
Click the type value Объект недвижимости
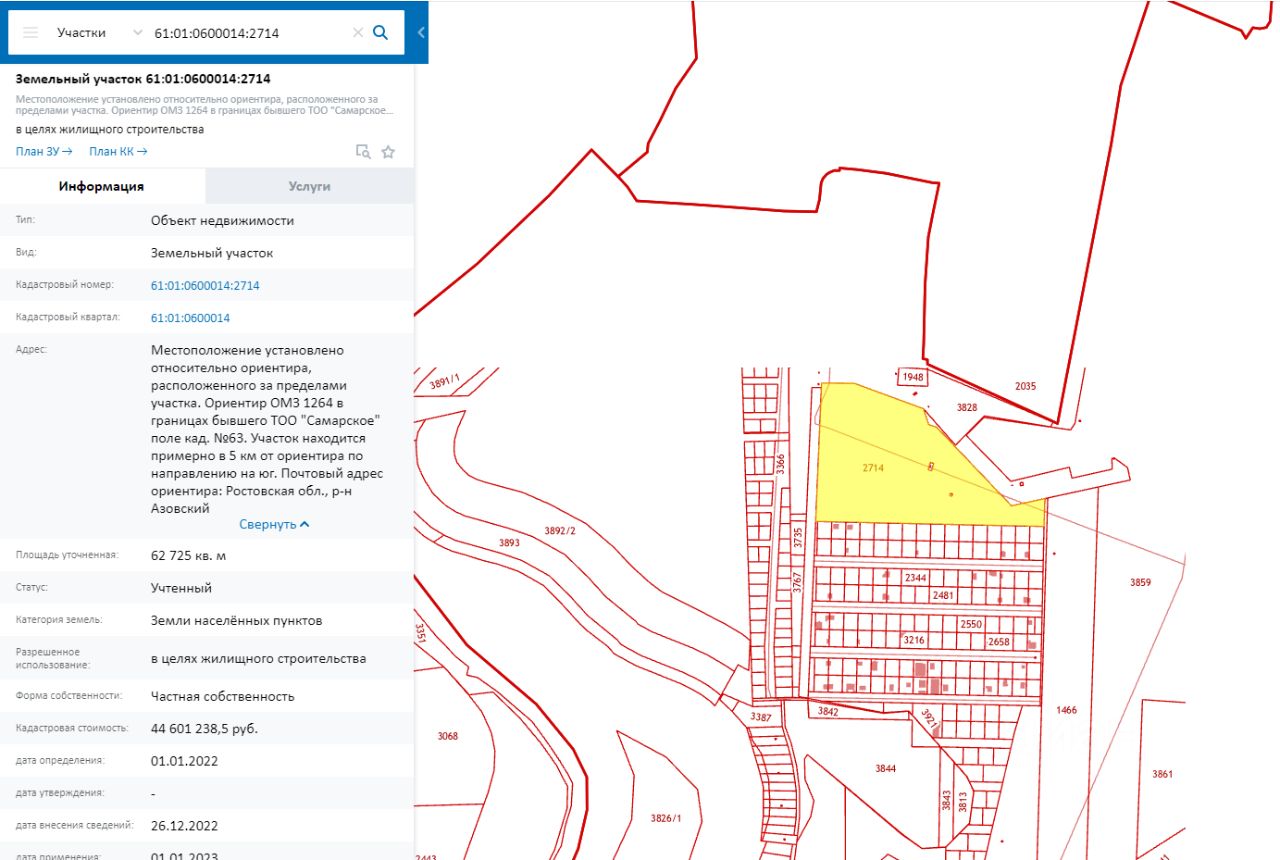[x=223, y=221]
